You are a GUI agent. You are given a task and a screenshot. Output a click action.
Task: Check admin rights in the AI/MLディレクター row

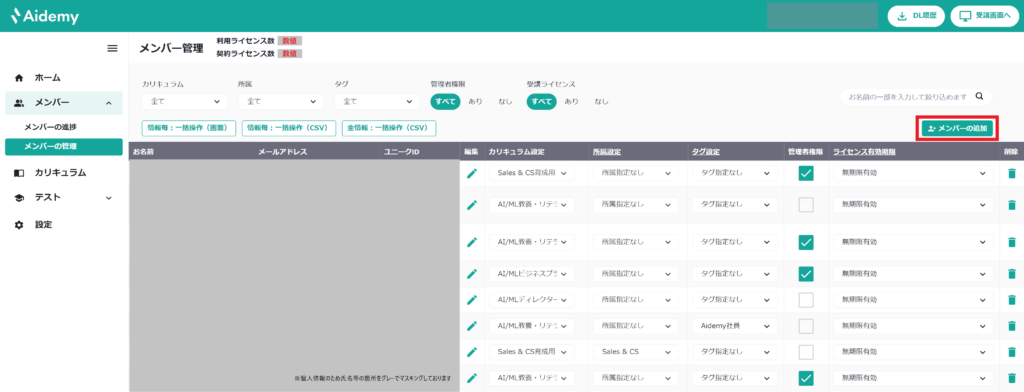[x=806, y=300]
